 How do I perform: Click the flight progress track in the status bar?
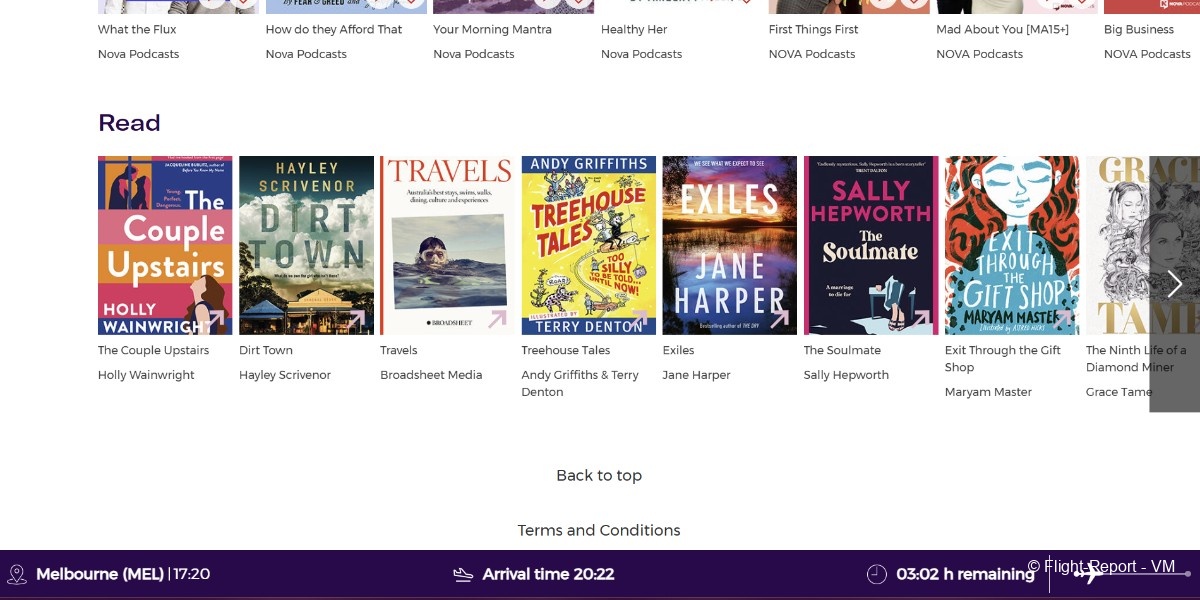(1130, 574)
